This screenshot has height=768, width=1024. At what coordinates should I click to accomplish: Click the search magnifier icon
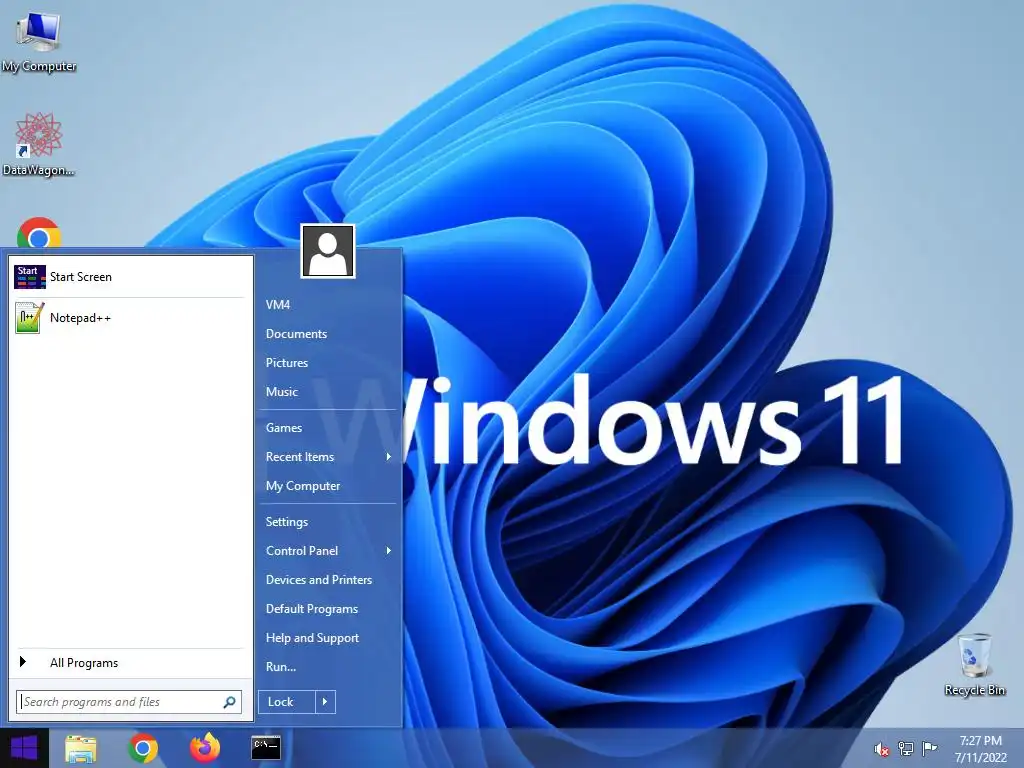click(x=229, y=702)
